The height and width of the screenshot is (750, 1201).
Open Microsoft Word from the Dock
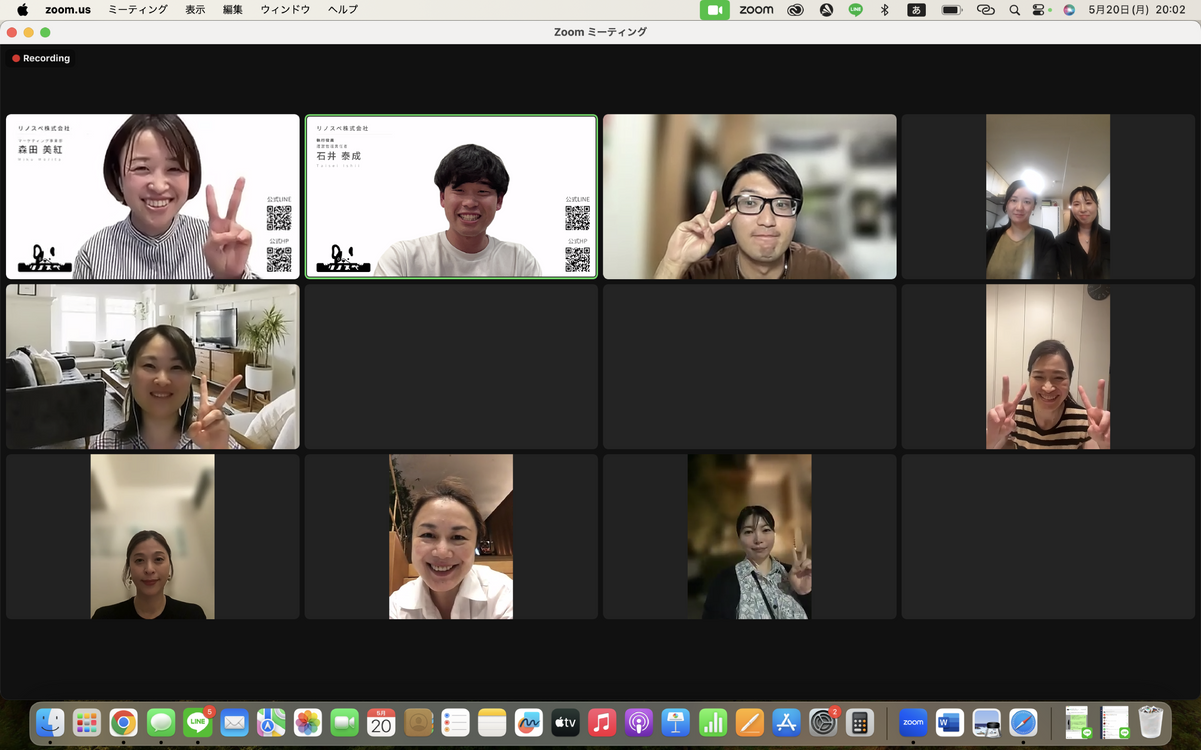pyautogui.click(x=949, y=722)
